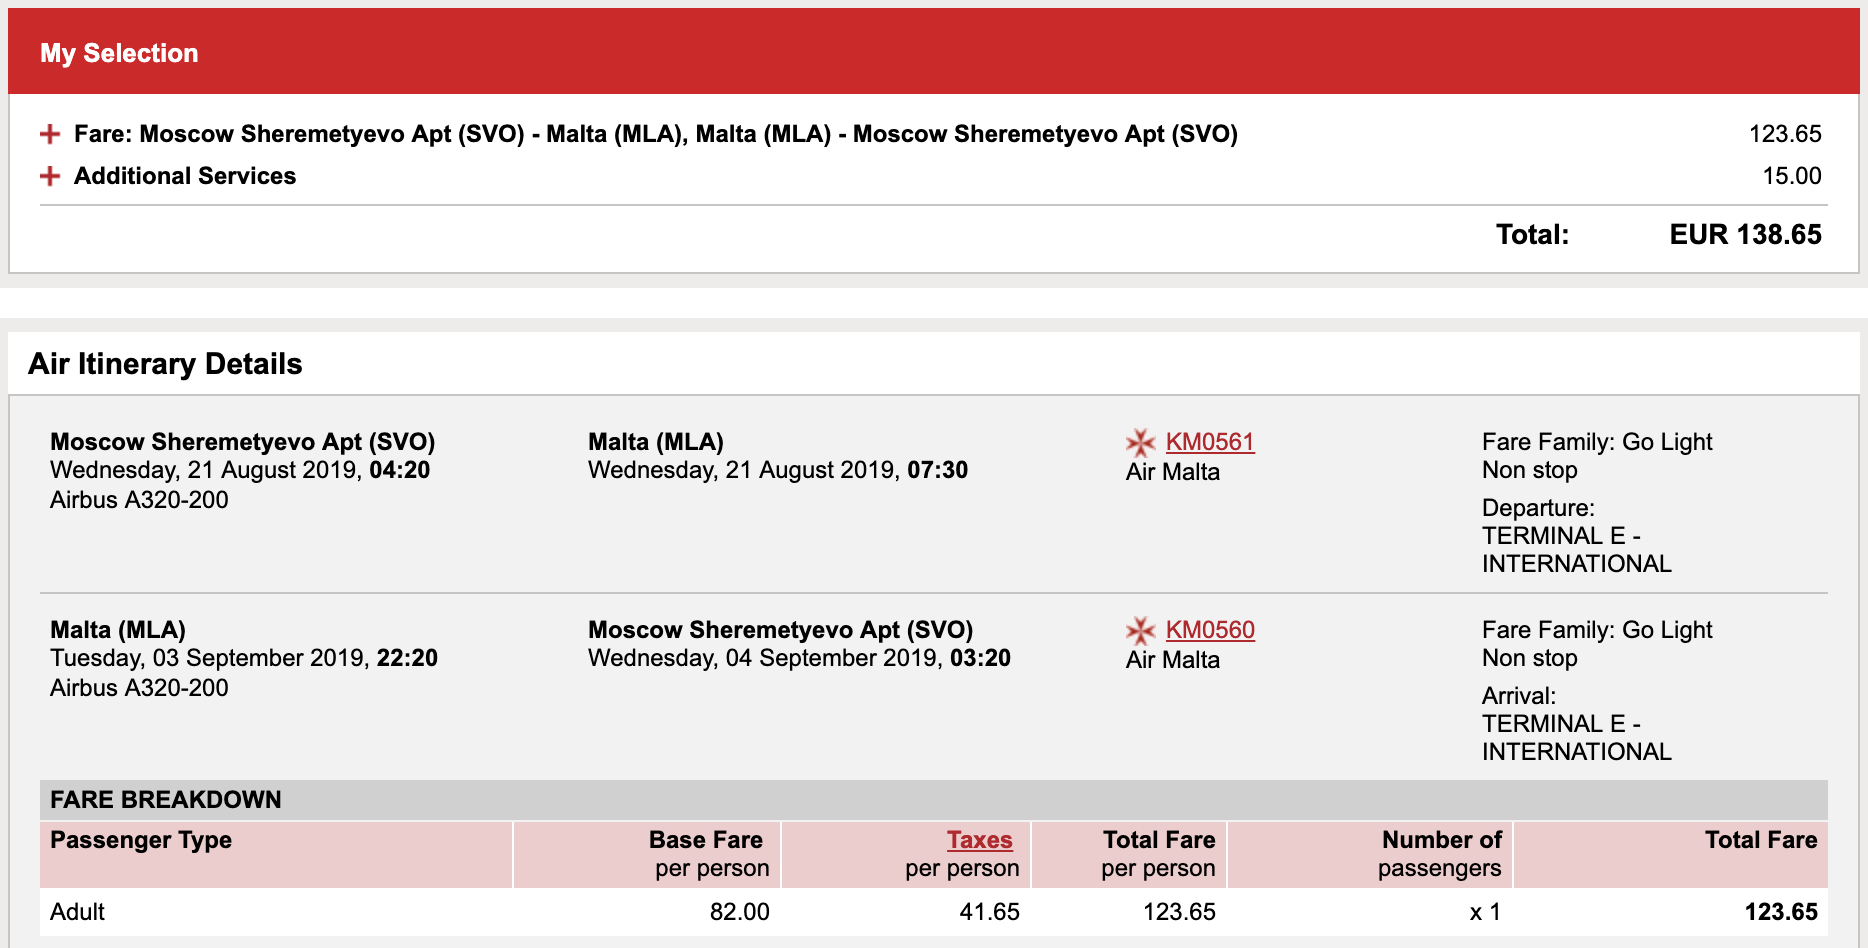This screenshot has height=948, width=1868.
Task: Select the My Selection header
Action: click(x=119, y=53)
